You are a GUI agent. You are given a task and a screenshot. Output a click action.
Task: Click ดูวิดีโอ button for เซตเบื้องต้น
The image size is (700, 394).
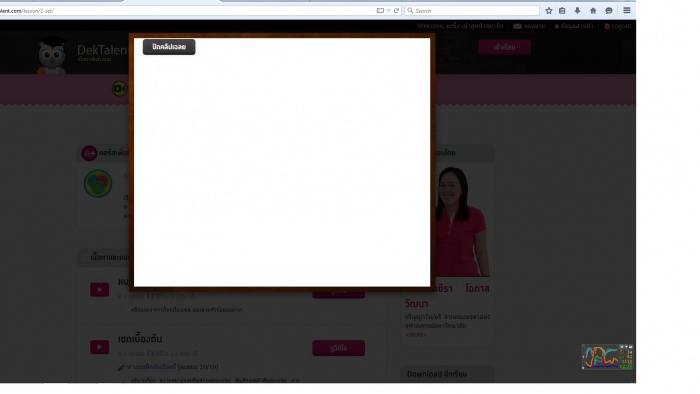click(338, 348)
